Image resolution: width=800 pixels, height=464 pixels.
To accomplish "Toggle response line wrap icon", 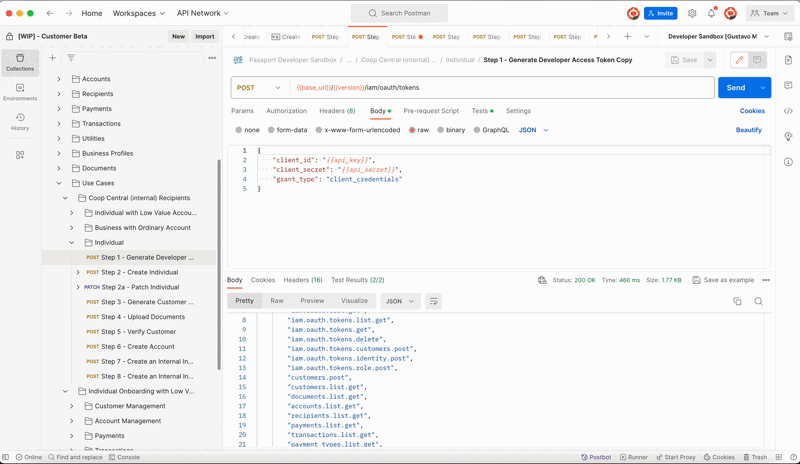I will [x=433, y=301].
